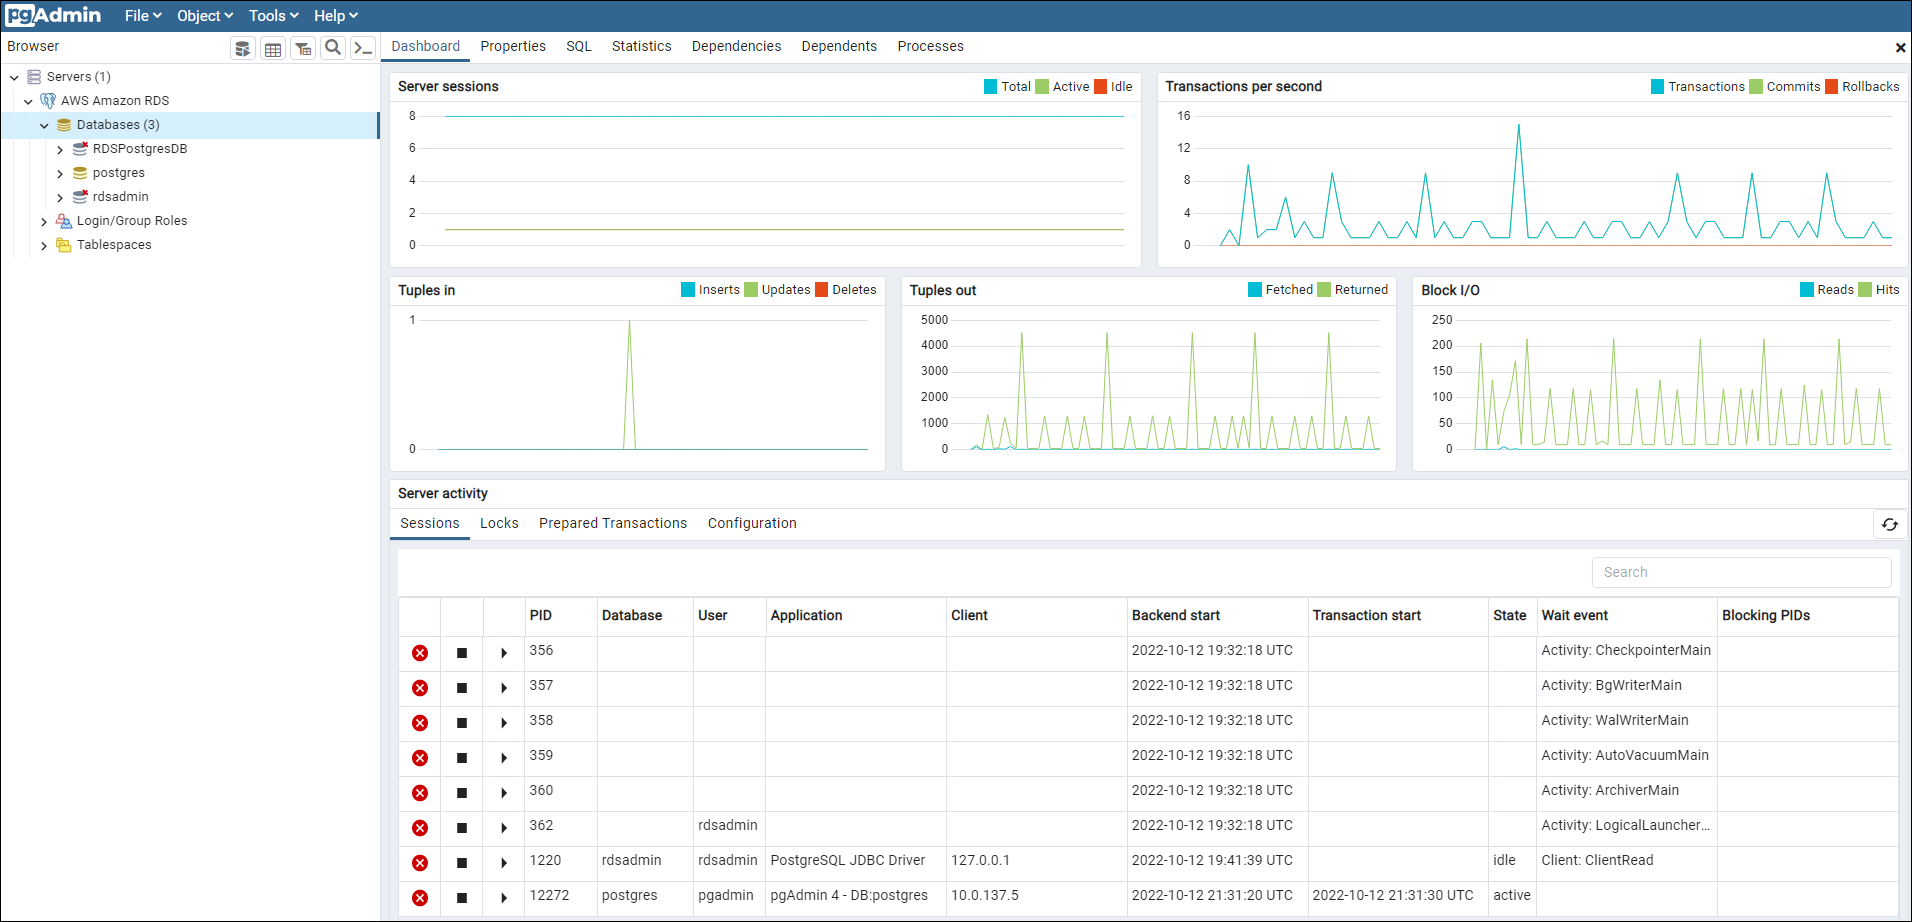Viewport: 1912px width, 922px height.
Task: Expand details for session PID 1220
Action: [504, 863]
